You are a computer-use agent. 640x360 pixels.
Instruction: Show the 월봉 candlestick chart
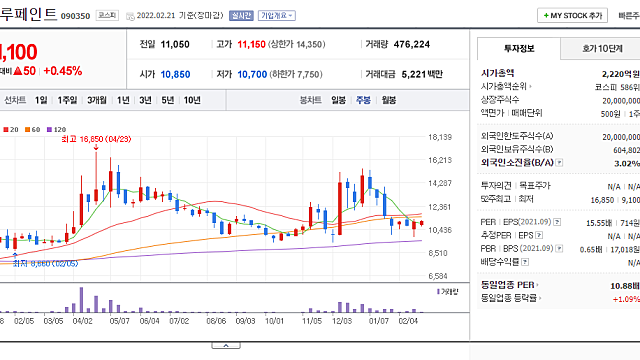point(389,100)
